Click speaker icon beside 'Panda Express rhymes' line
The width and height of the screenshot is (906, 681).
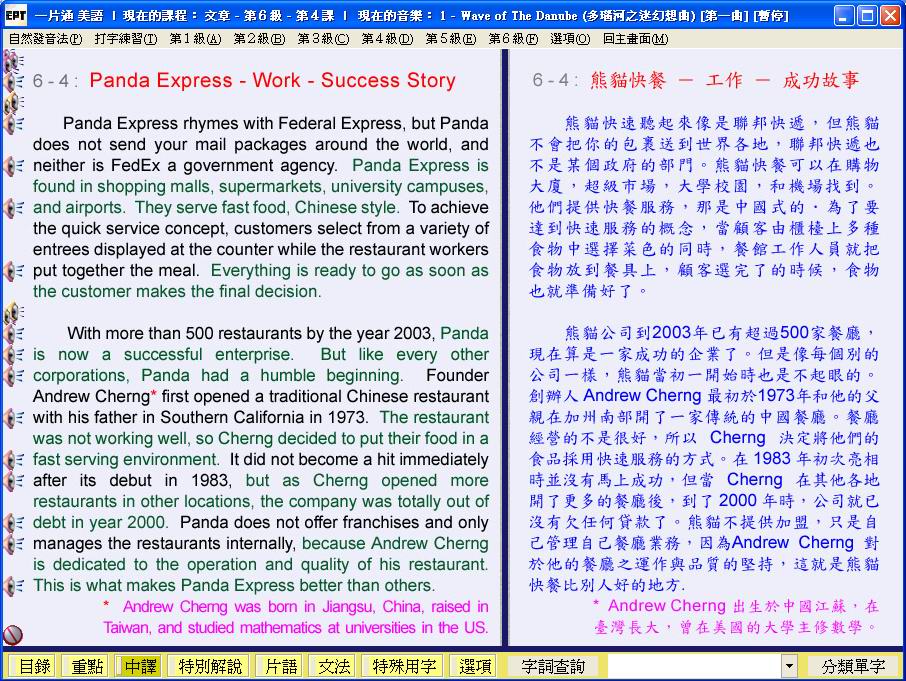coord(14,124)
